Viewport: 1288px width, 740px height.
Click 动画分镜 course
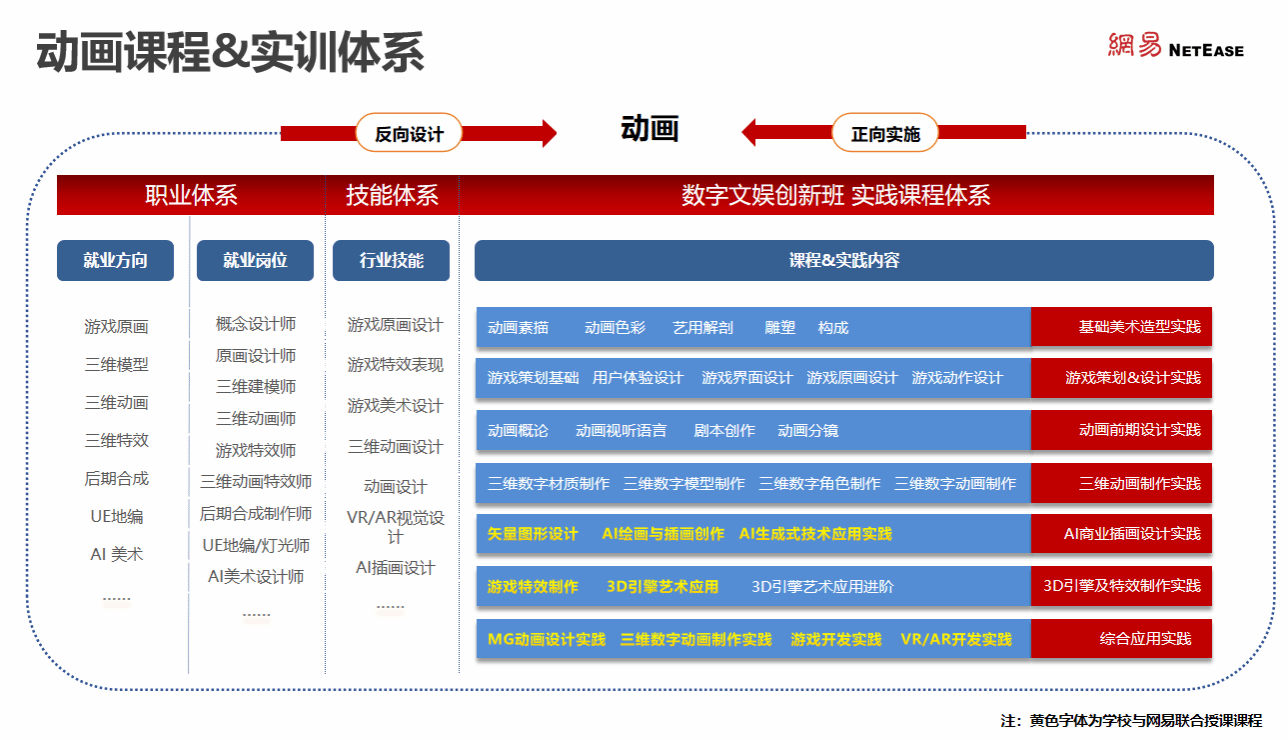click(808, 431)
